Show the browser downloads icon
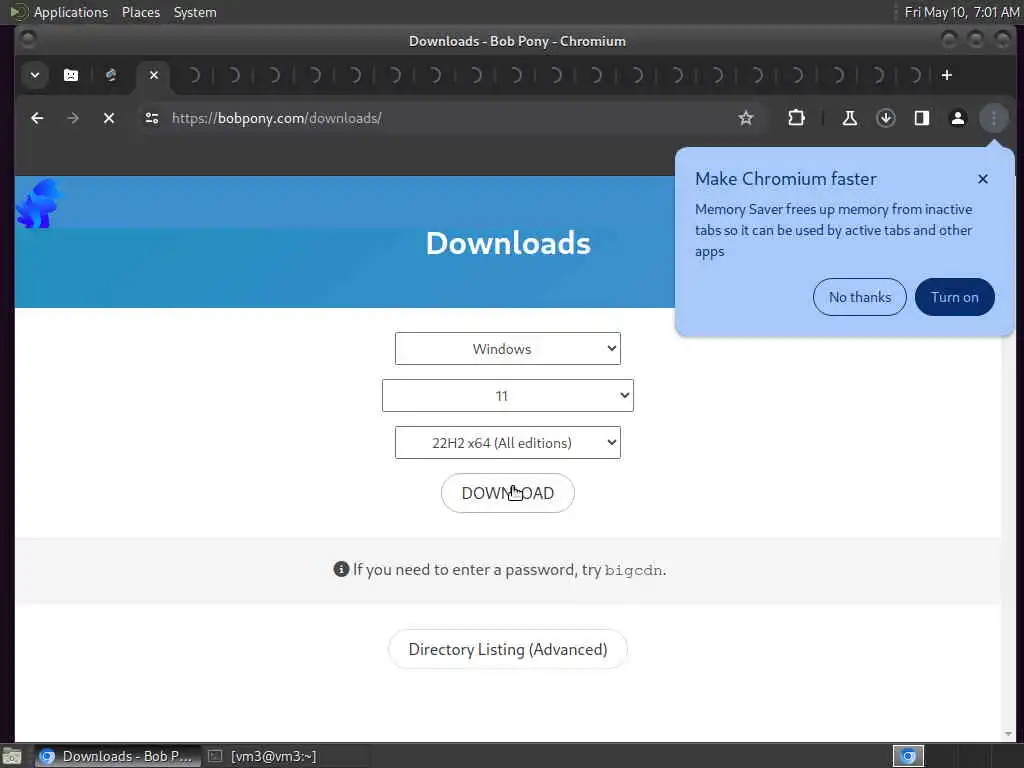Screen dimensions: 1024x768 pyautogui.click(x=886, y=118)
